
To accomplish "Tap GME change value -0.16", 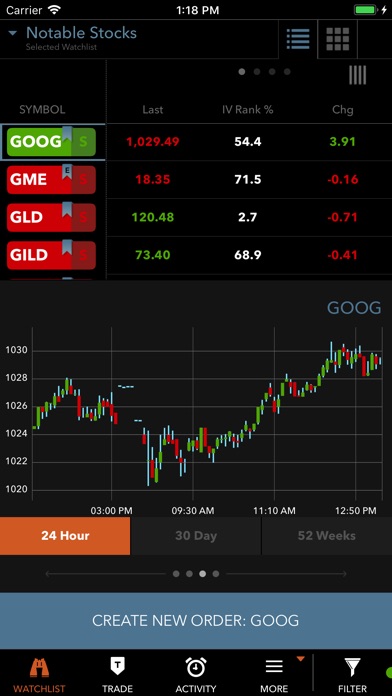I will 343,180.
